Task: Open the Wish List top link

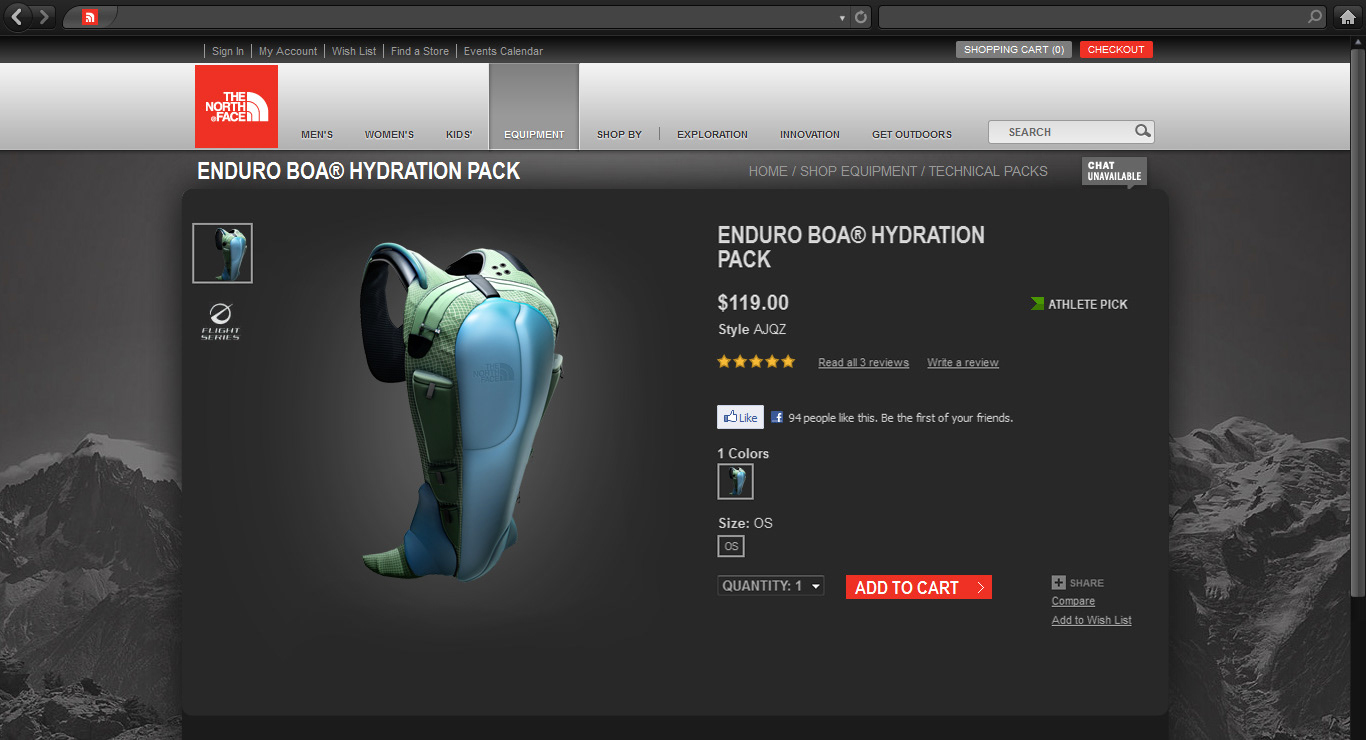Action: 354,51
